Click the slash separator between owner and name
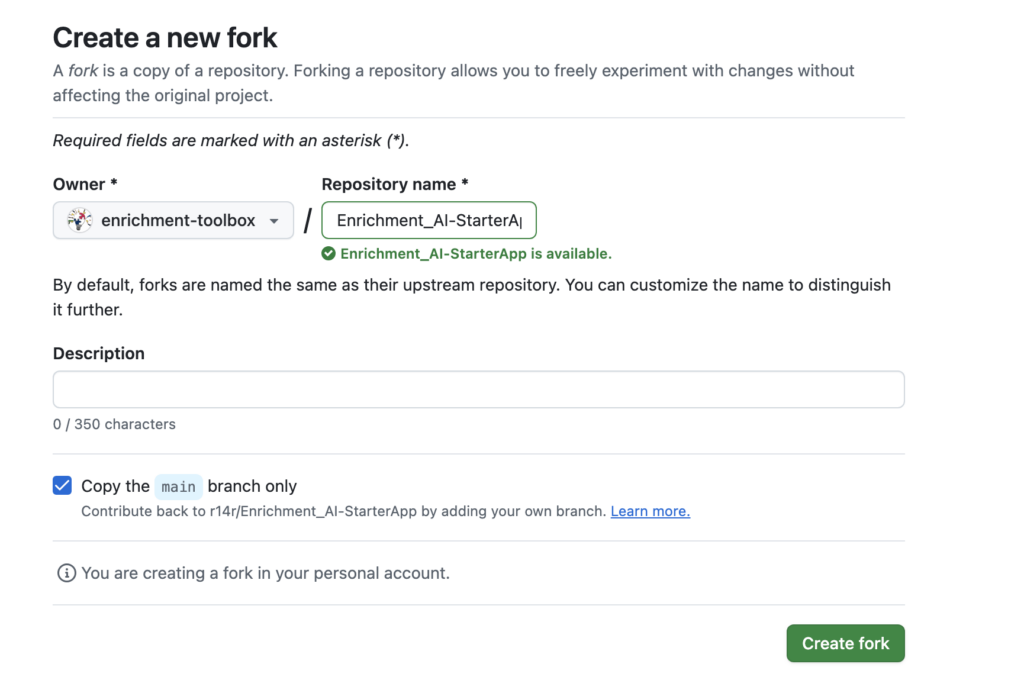Image resolution: width=1024 pixels, height=696 pixels. click(307, 220)
